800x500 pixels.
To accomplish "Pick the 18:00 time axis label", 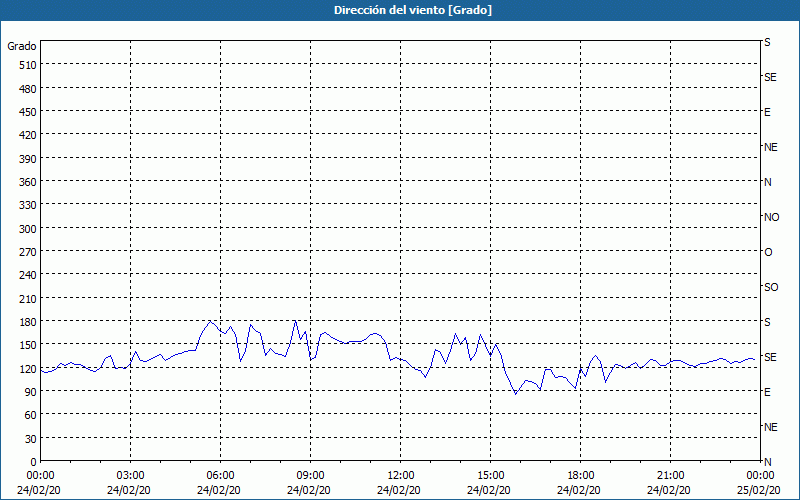I will pyautogui.click(x=581, y=476).
